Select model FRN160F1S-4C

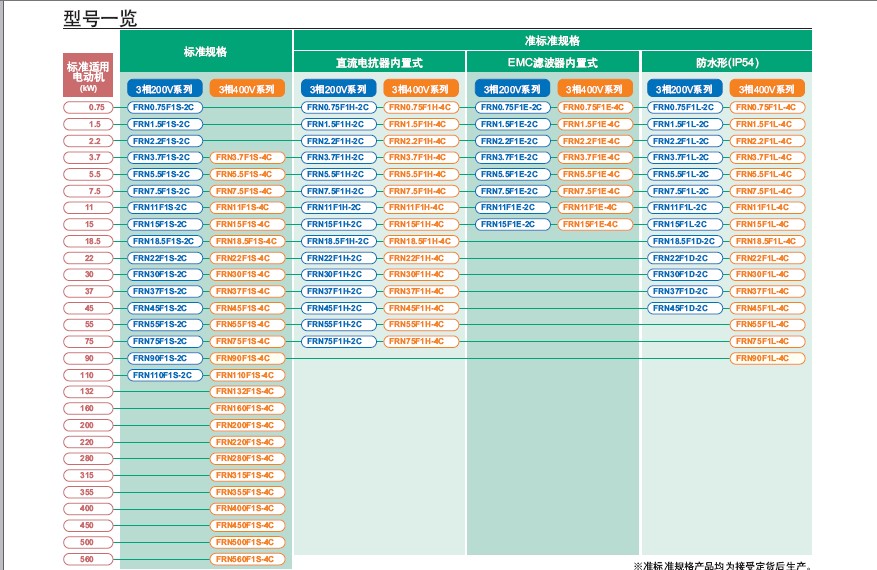[247, 408]
